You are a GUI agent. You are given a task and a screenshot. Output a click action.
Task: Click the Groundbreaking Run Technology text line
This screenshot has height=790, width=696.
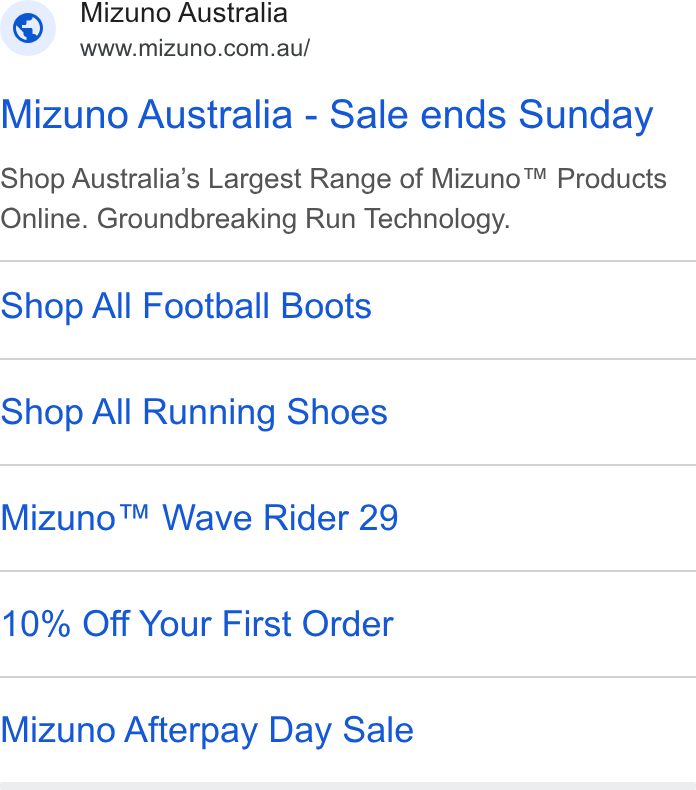tap(303, 219)
